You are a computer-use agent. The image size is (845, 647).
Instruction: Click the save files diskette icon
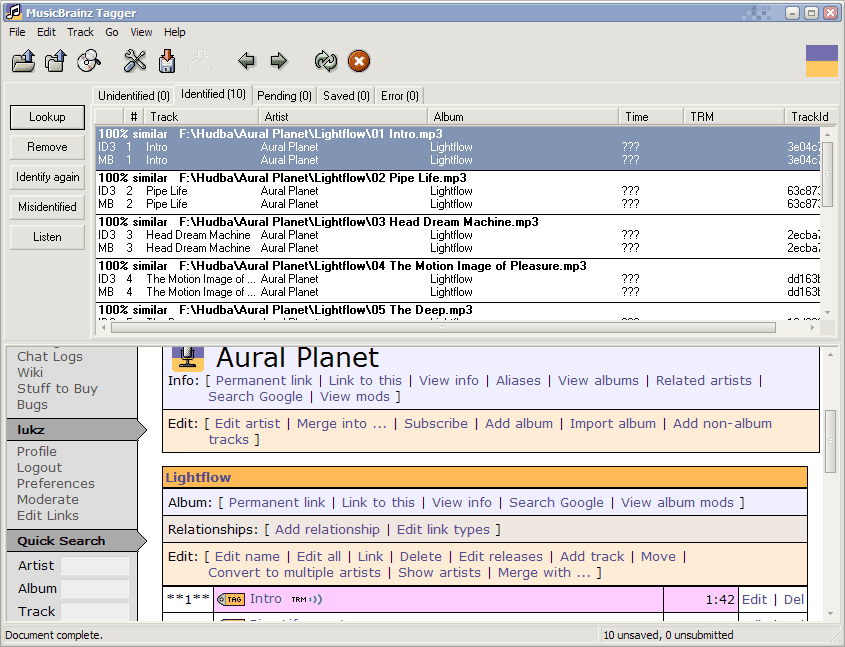click(167, 61)
